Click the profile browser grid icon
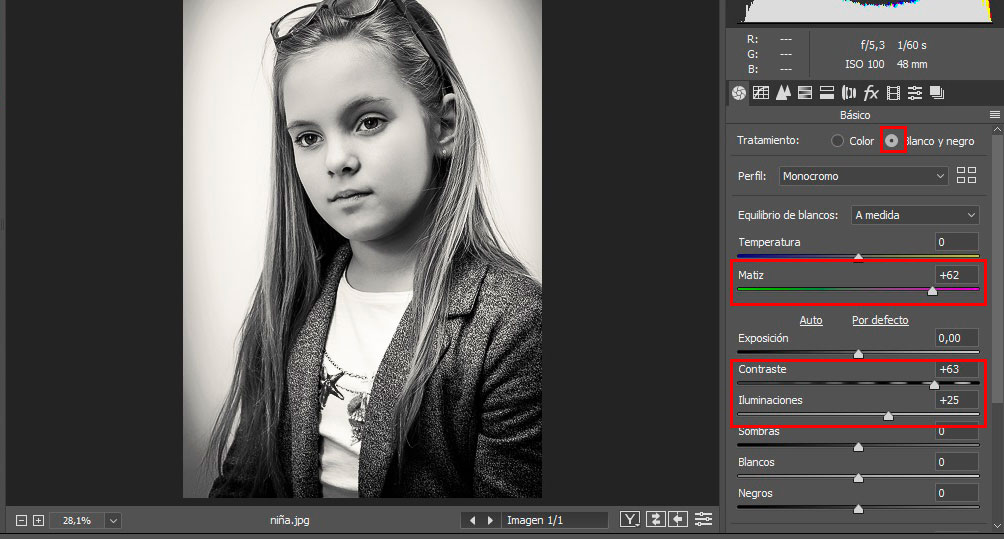Image resolution: width=1004 pixels, height=539 pixels. (x=966, y=176)
